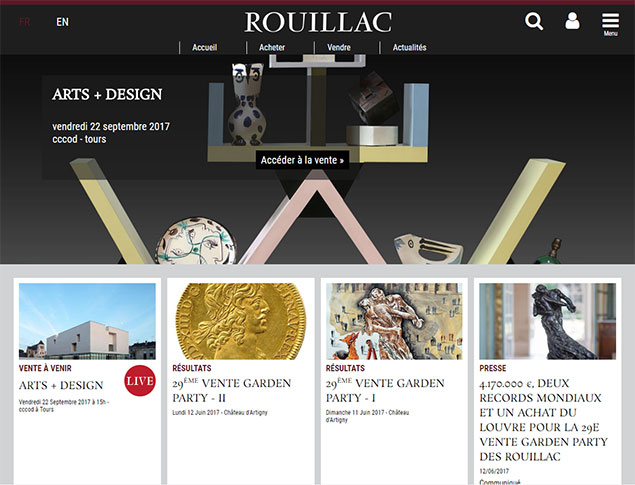Screen dimensions: 635x485
Task: Open the wrestlers painting thumbnail
Action: pos(394,321)
